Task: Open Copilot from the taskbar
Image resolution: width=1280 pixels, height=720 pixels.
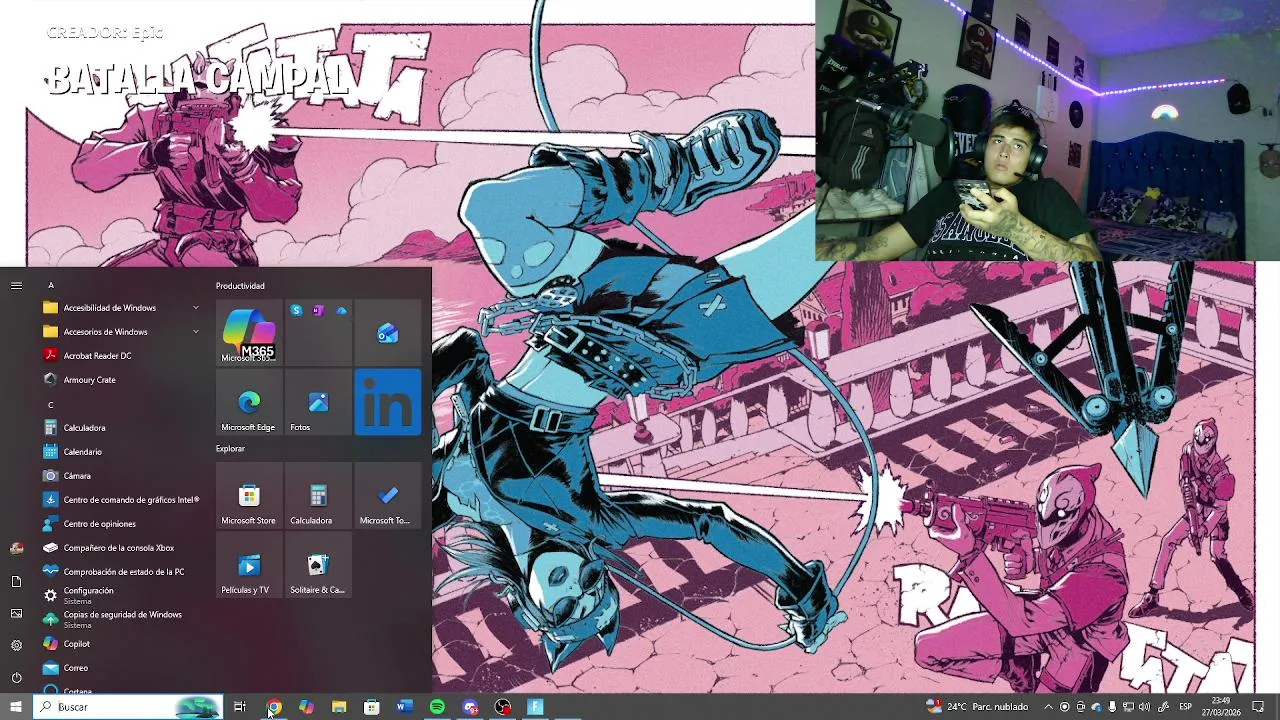Action: click(x=306, y=707)
